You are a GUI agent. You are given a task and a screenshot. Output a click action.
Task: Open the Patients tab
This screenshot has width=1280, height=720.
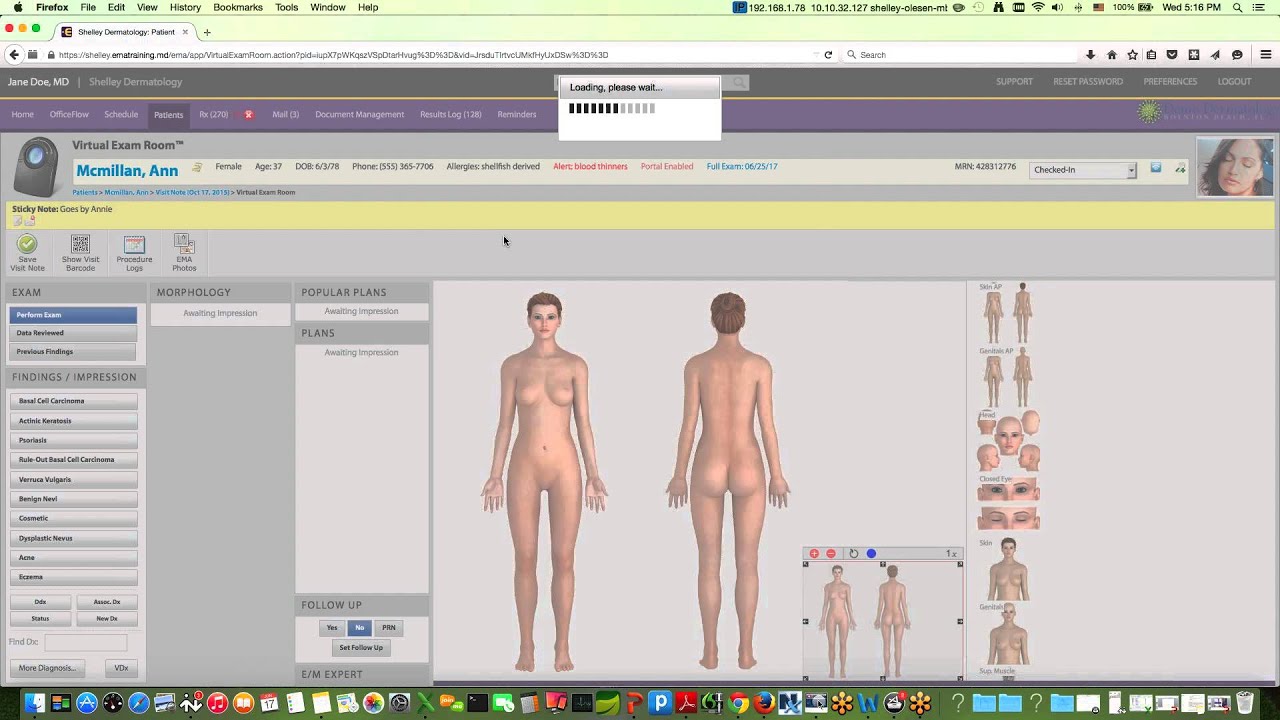pos(168,115)
